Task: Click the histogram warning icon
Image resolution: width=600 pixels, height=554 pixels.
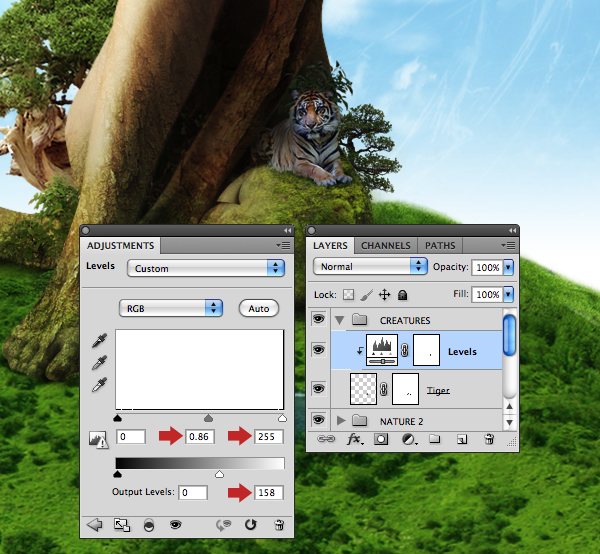Action: point(99,440)
